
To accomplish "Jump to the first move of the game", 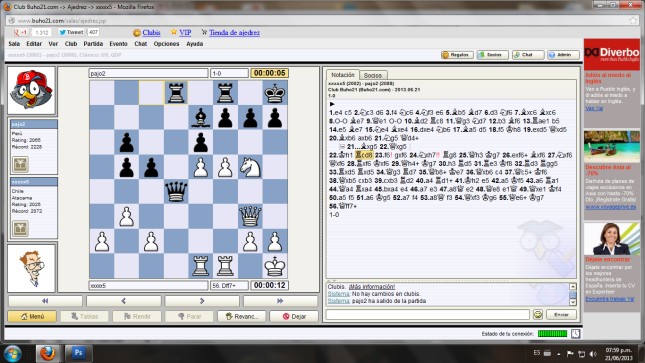I will pos(45,301).
